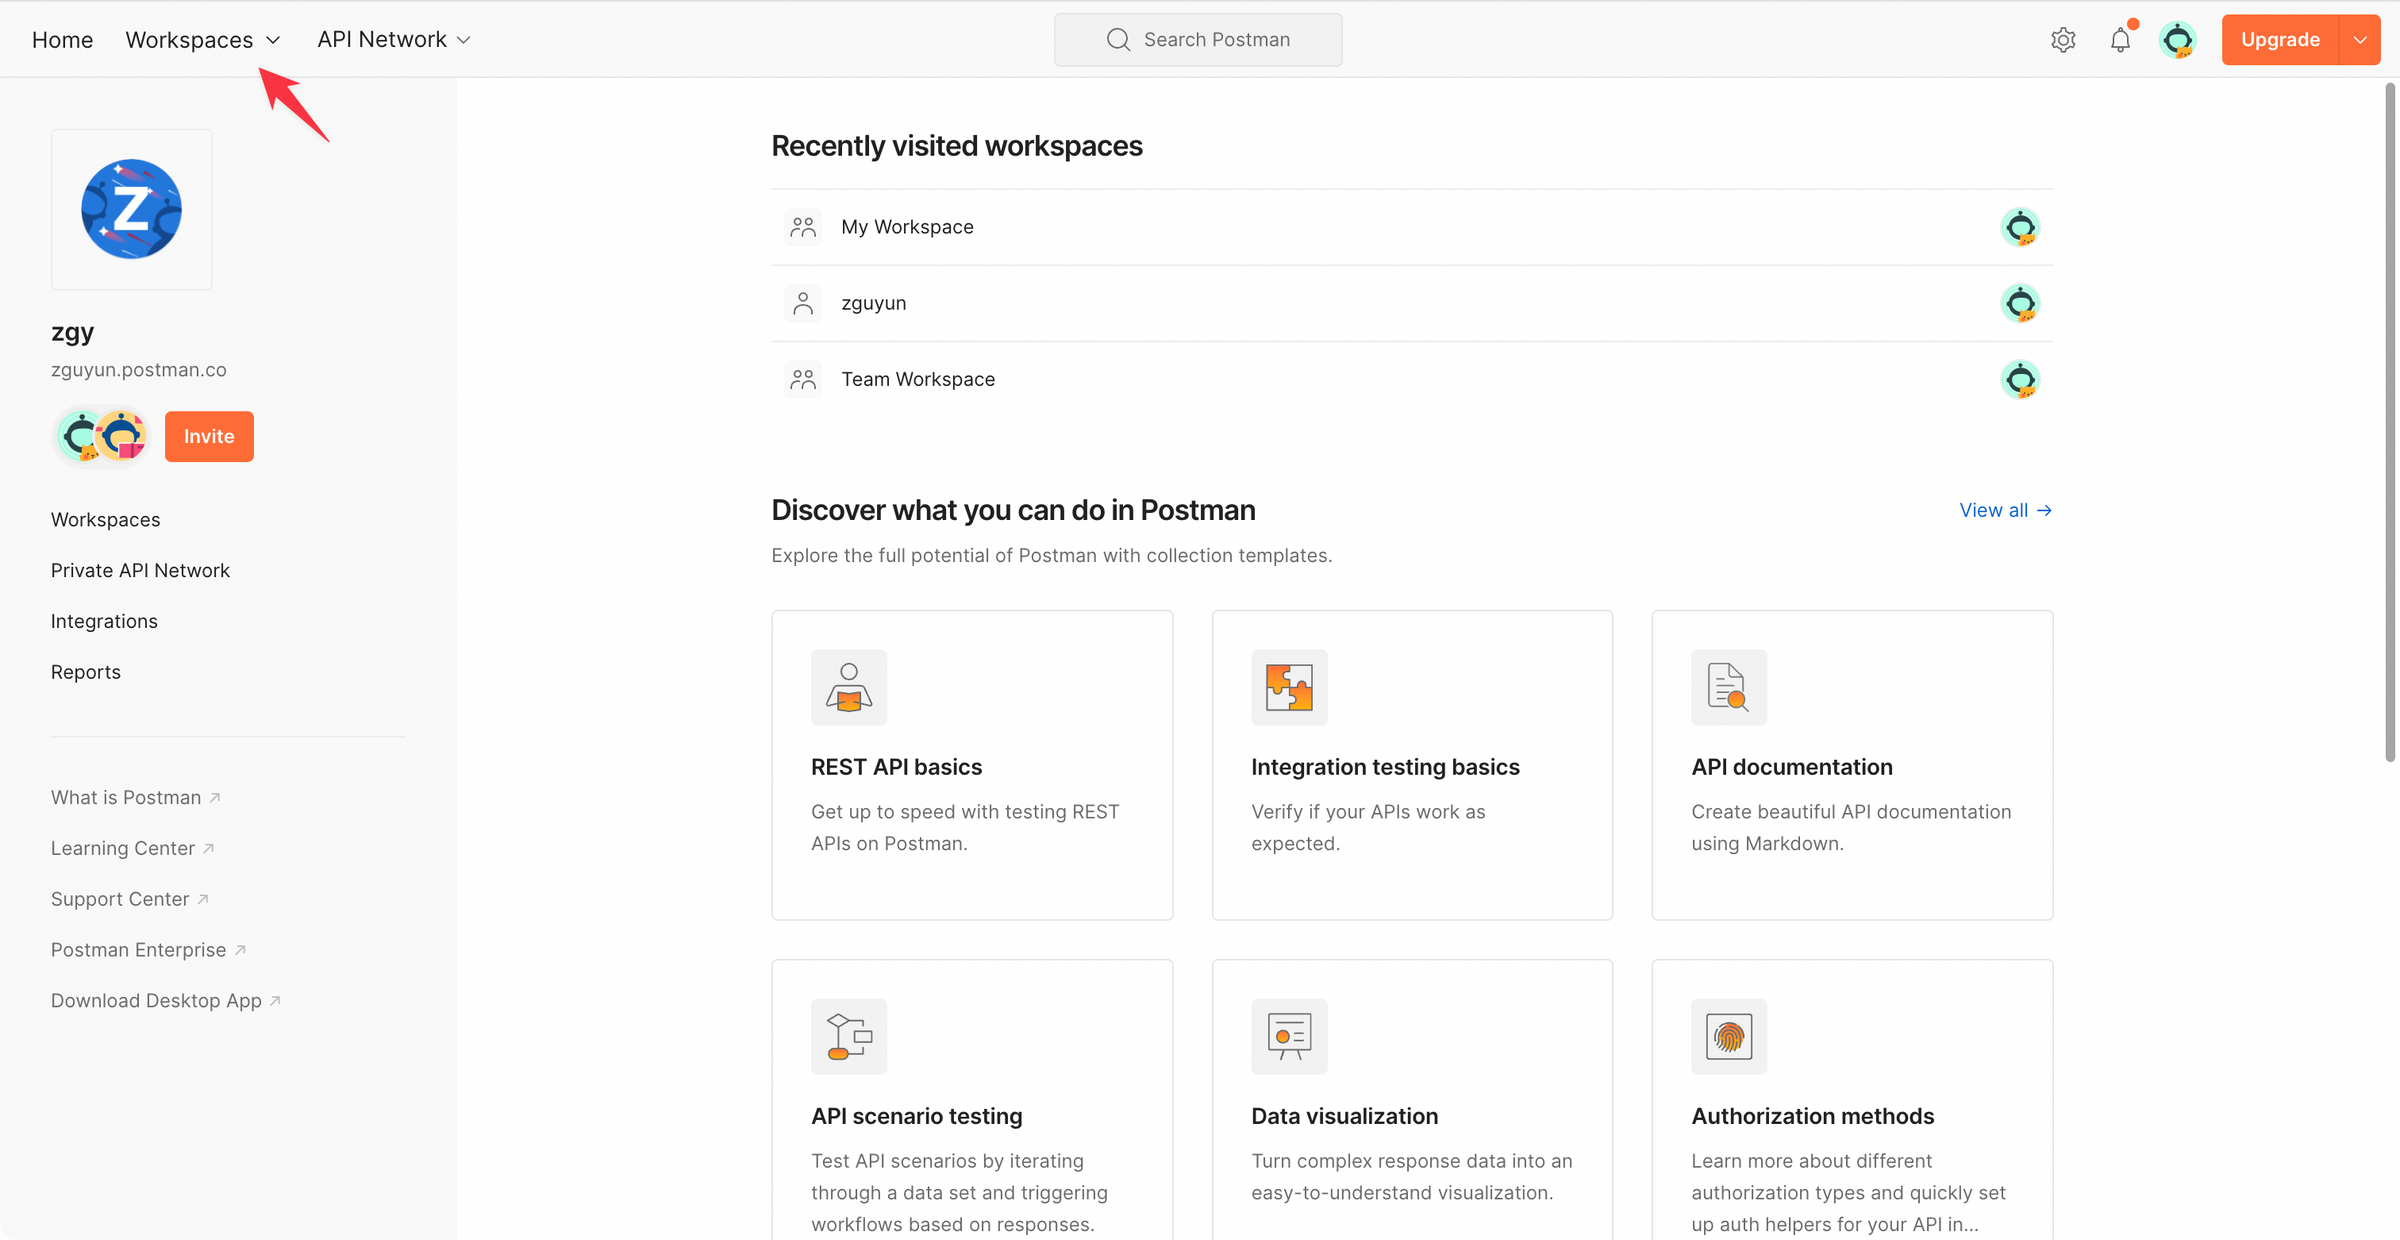
Task: Open the settings gear icon
Action: [2063, 40]
